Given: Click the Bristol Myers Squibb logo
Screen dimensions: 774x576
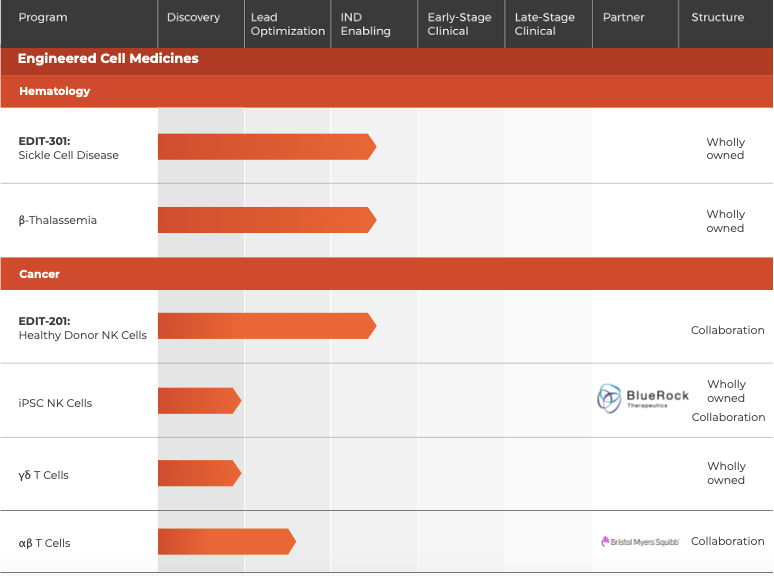Looking at the screenshot, I should pos(640,541).
